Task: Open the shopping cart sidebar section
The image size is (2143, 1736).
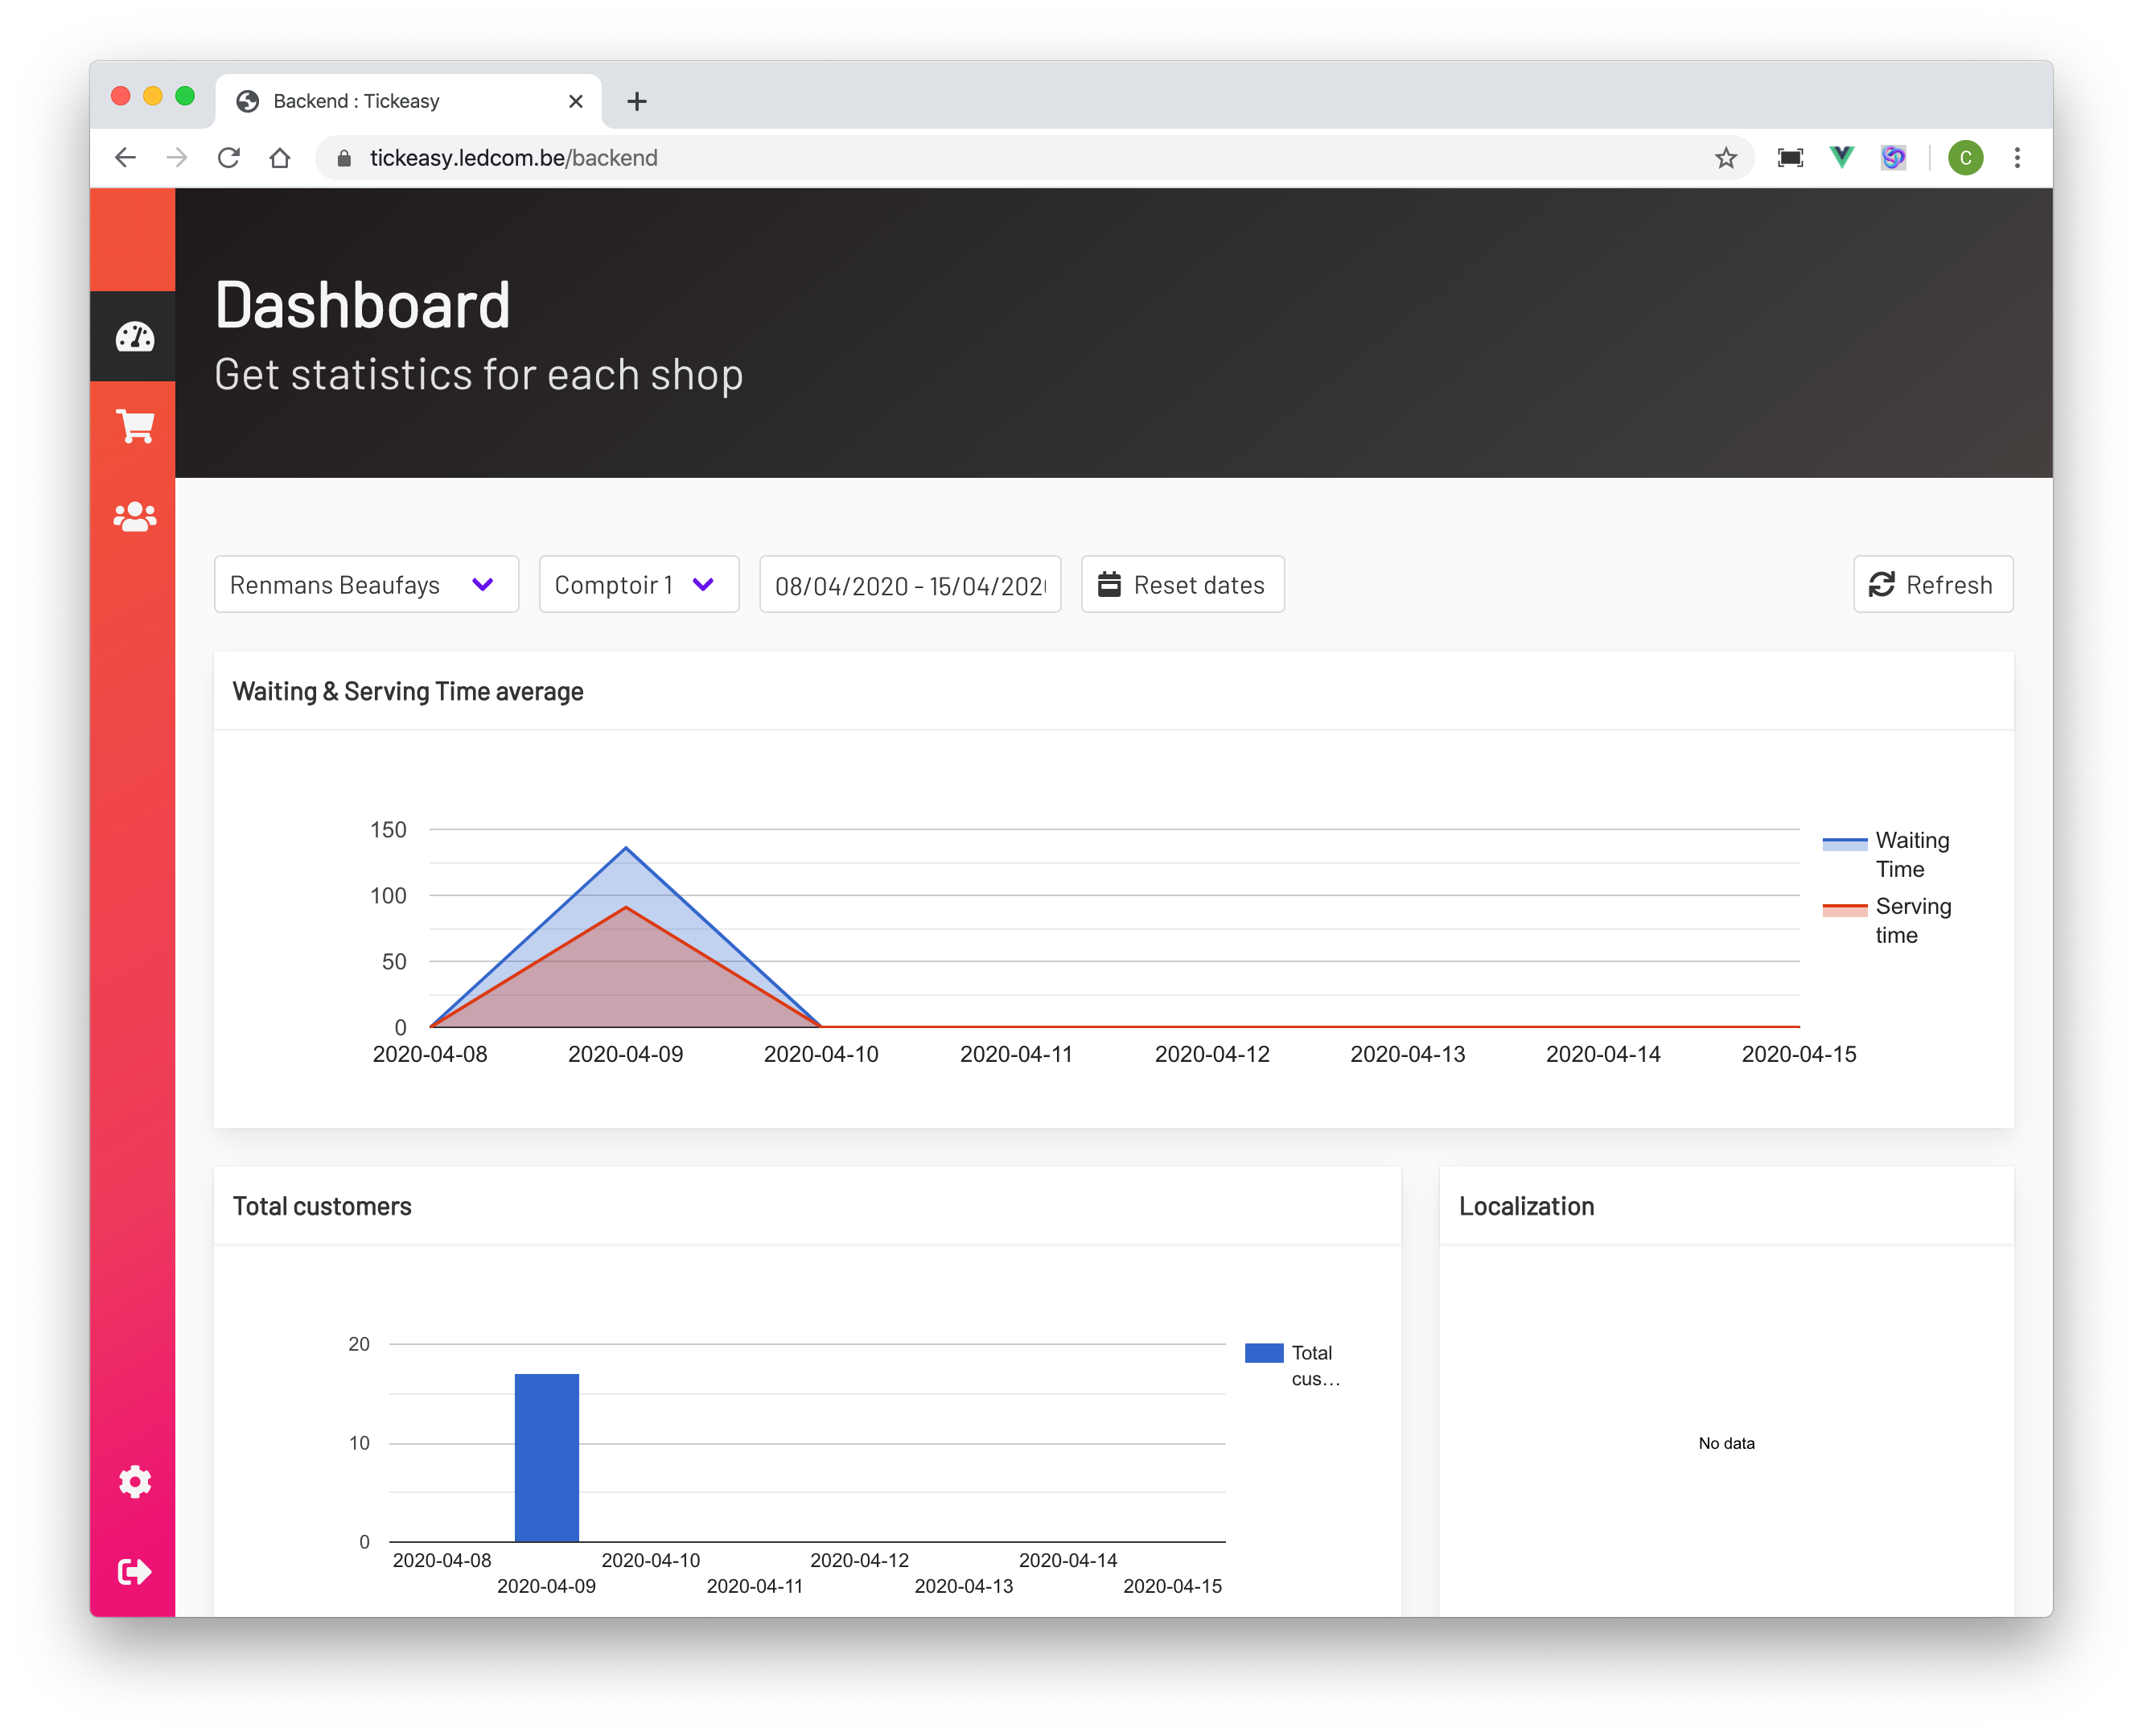Action: coord(134,427)
